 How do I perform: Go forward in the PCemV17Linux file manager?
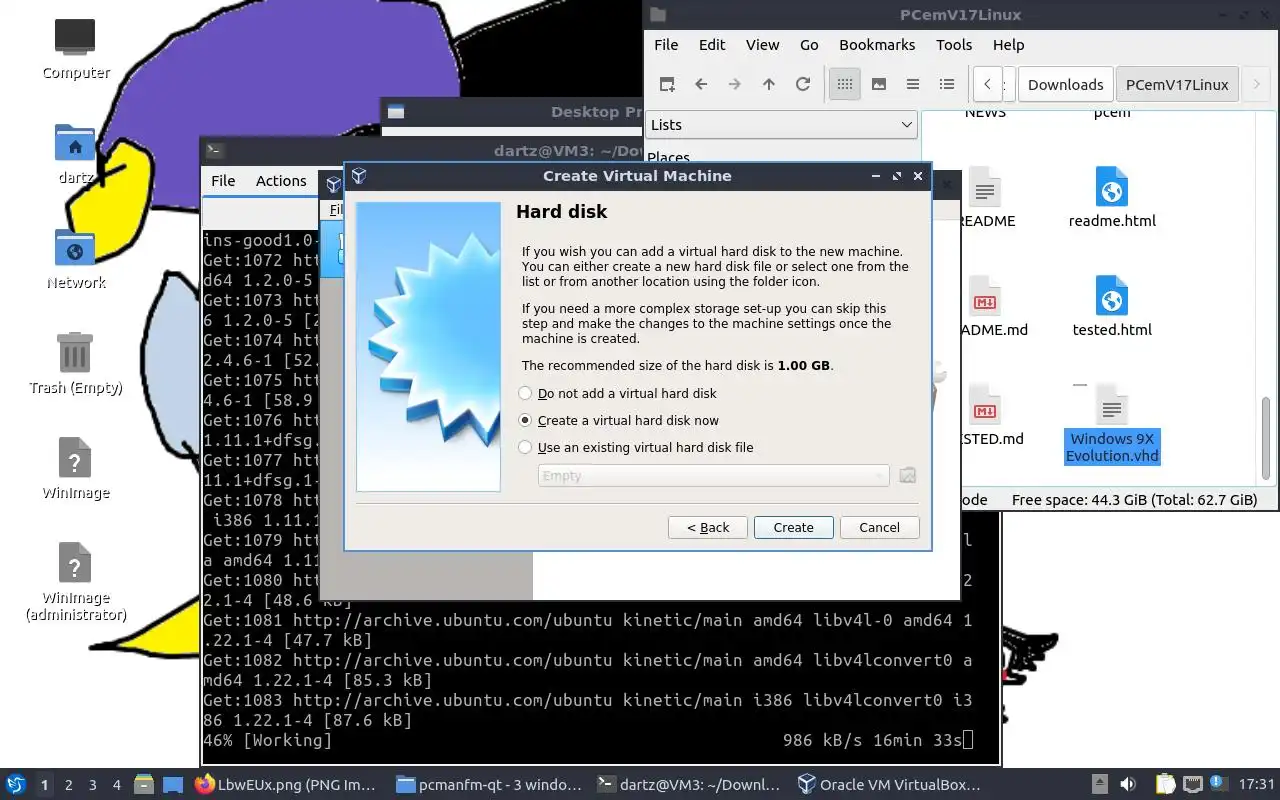[735, 84]
